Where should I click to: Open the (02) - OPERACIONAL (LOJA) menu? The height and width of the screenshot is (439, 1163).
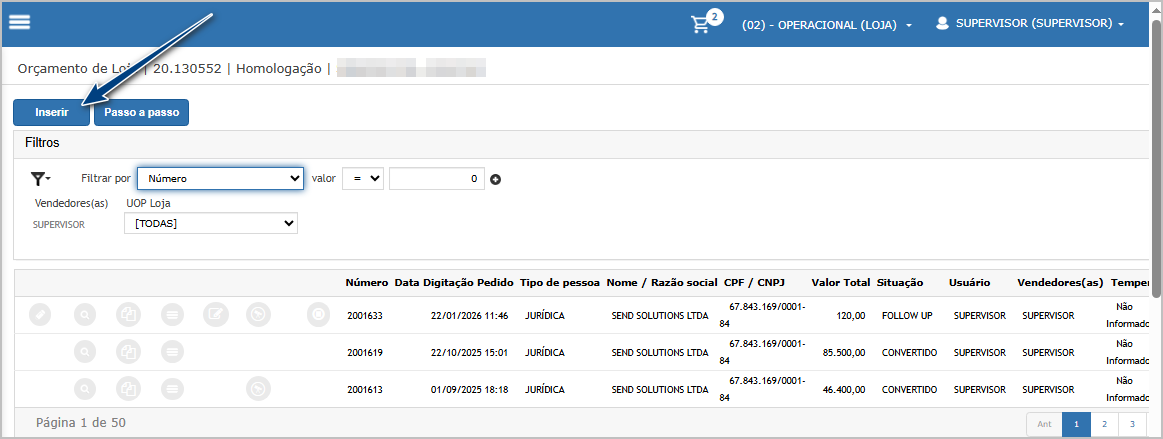click(826, 24)
